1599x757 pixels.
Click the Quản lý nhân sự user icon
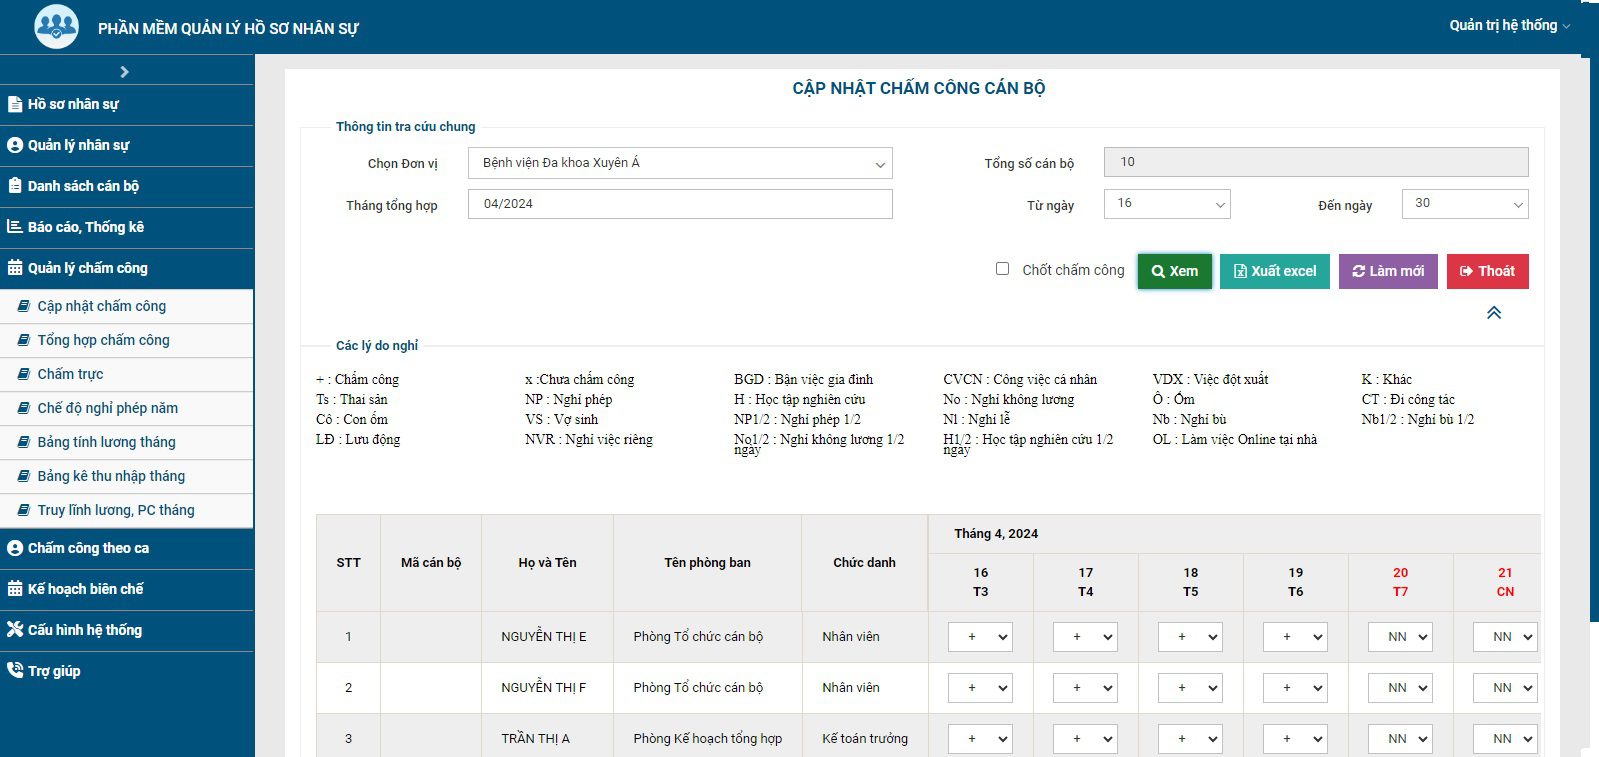[x=14, y=145]
